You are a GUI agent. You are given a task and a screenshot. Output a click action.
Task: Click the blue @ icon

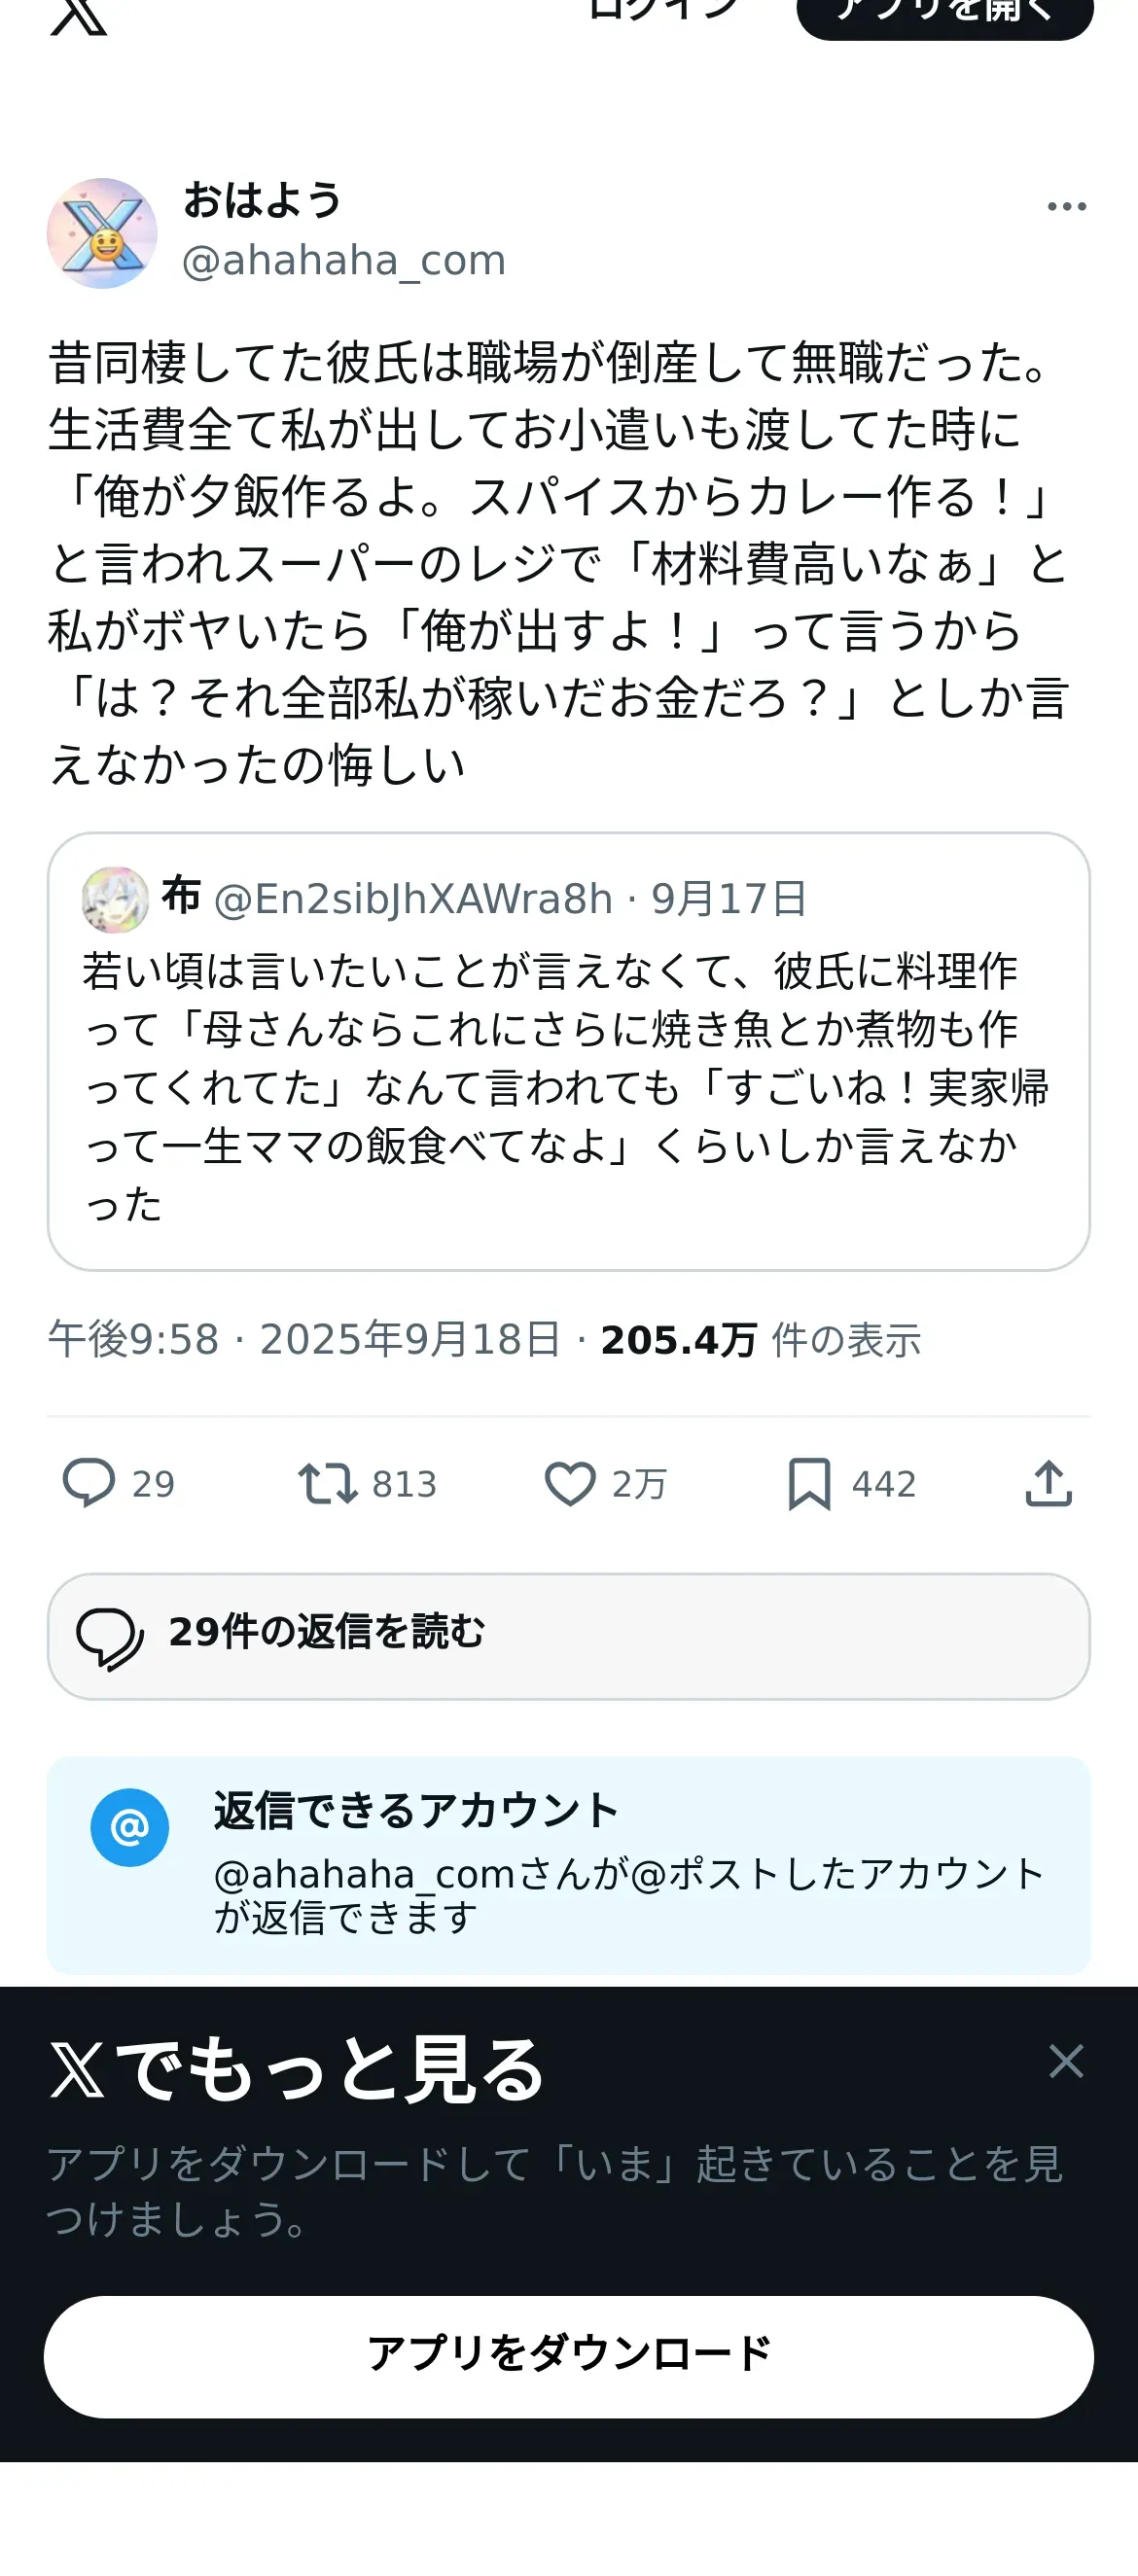130,1827
